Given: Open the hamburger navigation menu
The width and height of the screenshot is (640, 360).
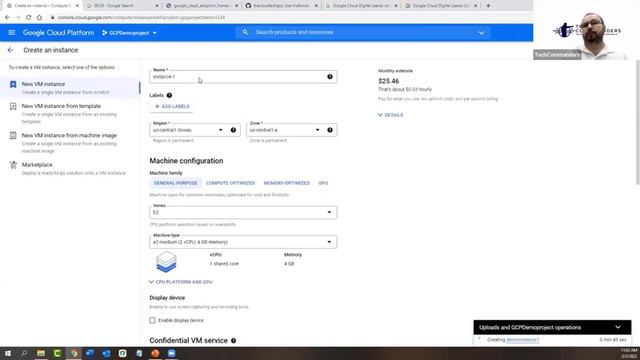Looking at the screenshot, I should (11, 33).
